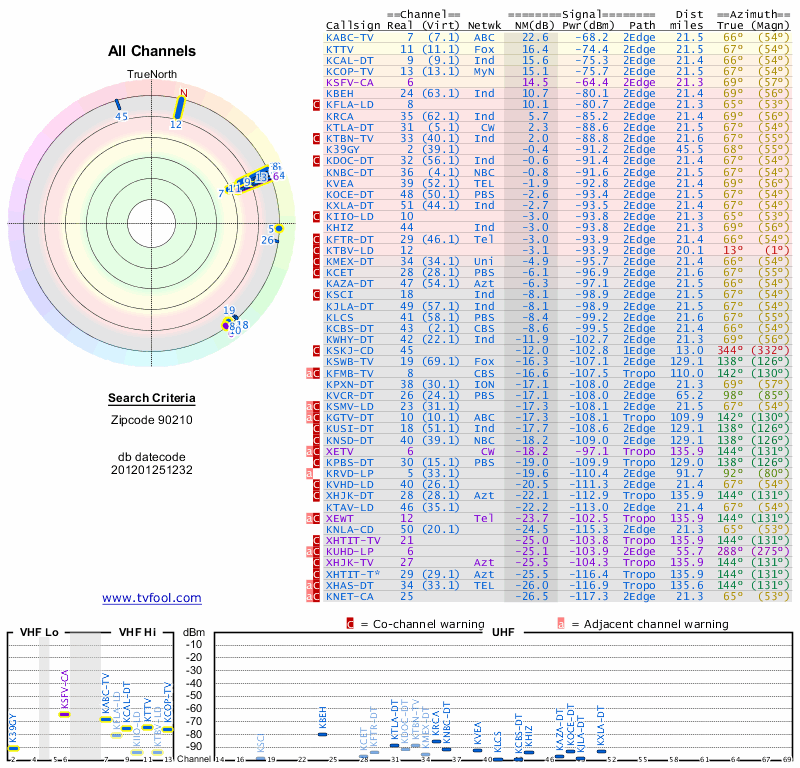Select the KABC-TV callsign in the table
This screenshot has width=800, height=768.
click(x=349, y=38)
